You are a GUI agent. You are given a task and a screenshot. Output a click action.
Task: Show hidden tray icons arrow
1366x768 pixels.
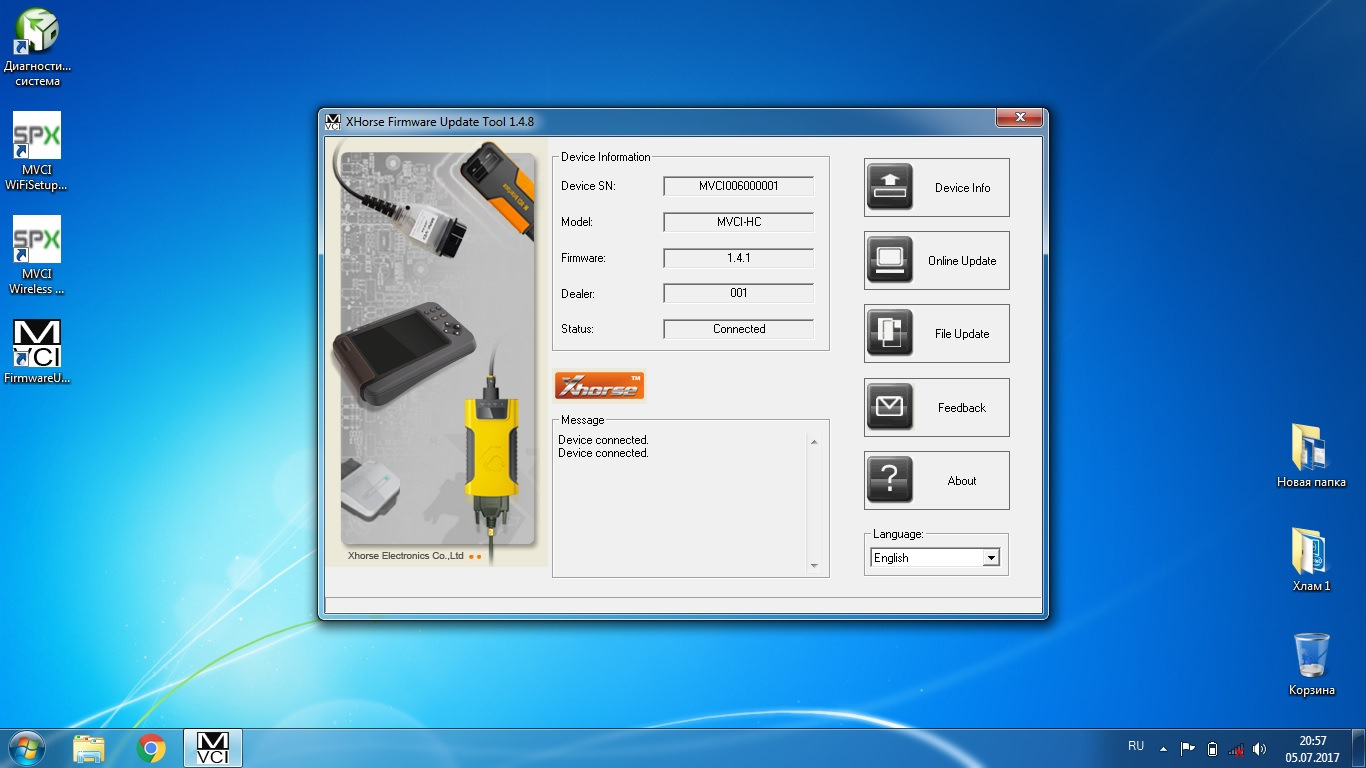coord(1163,748)
